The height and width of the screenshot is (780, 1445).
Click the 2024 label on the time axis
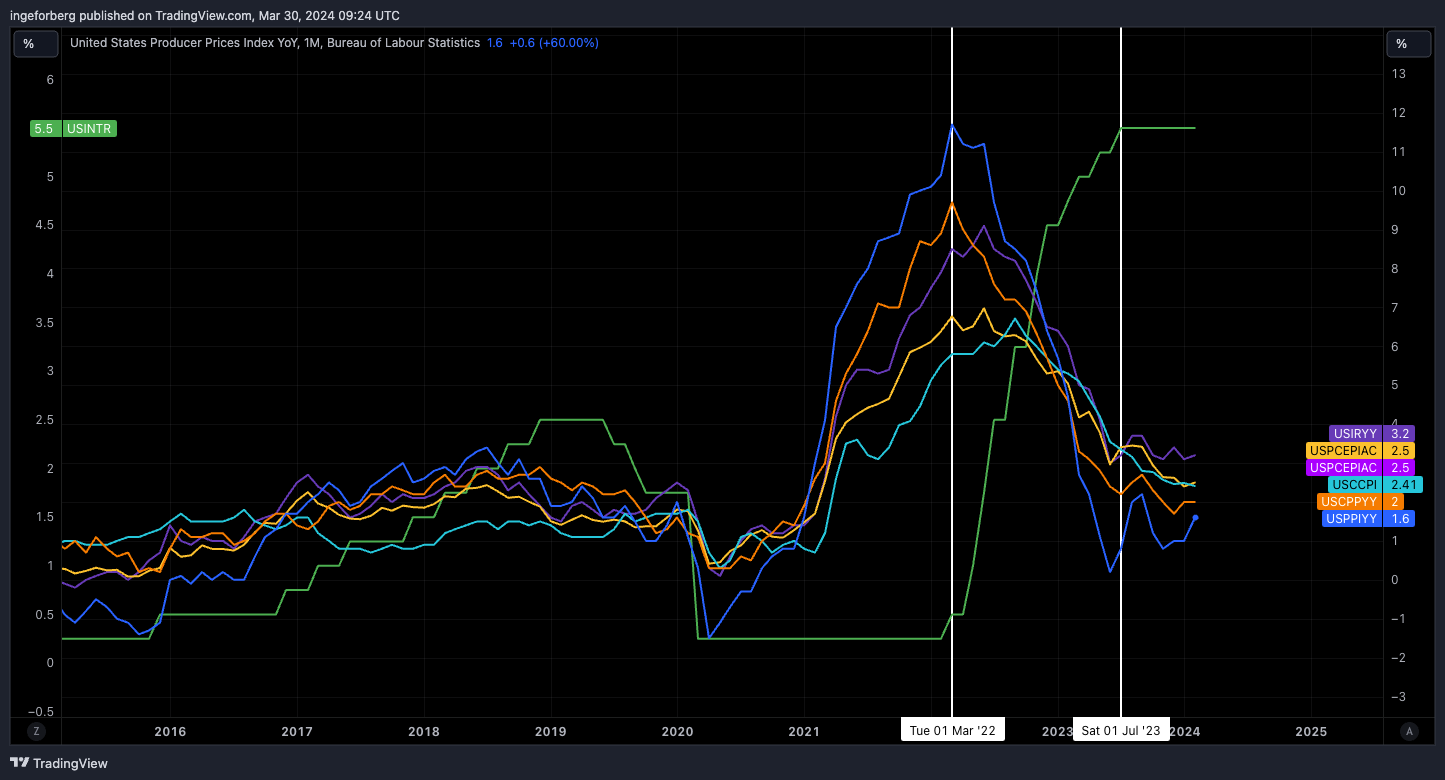point(1185,731)
